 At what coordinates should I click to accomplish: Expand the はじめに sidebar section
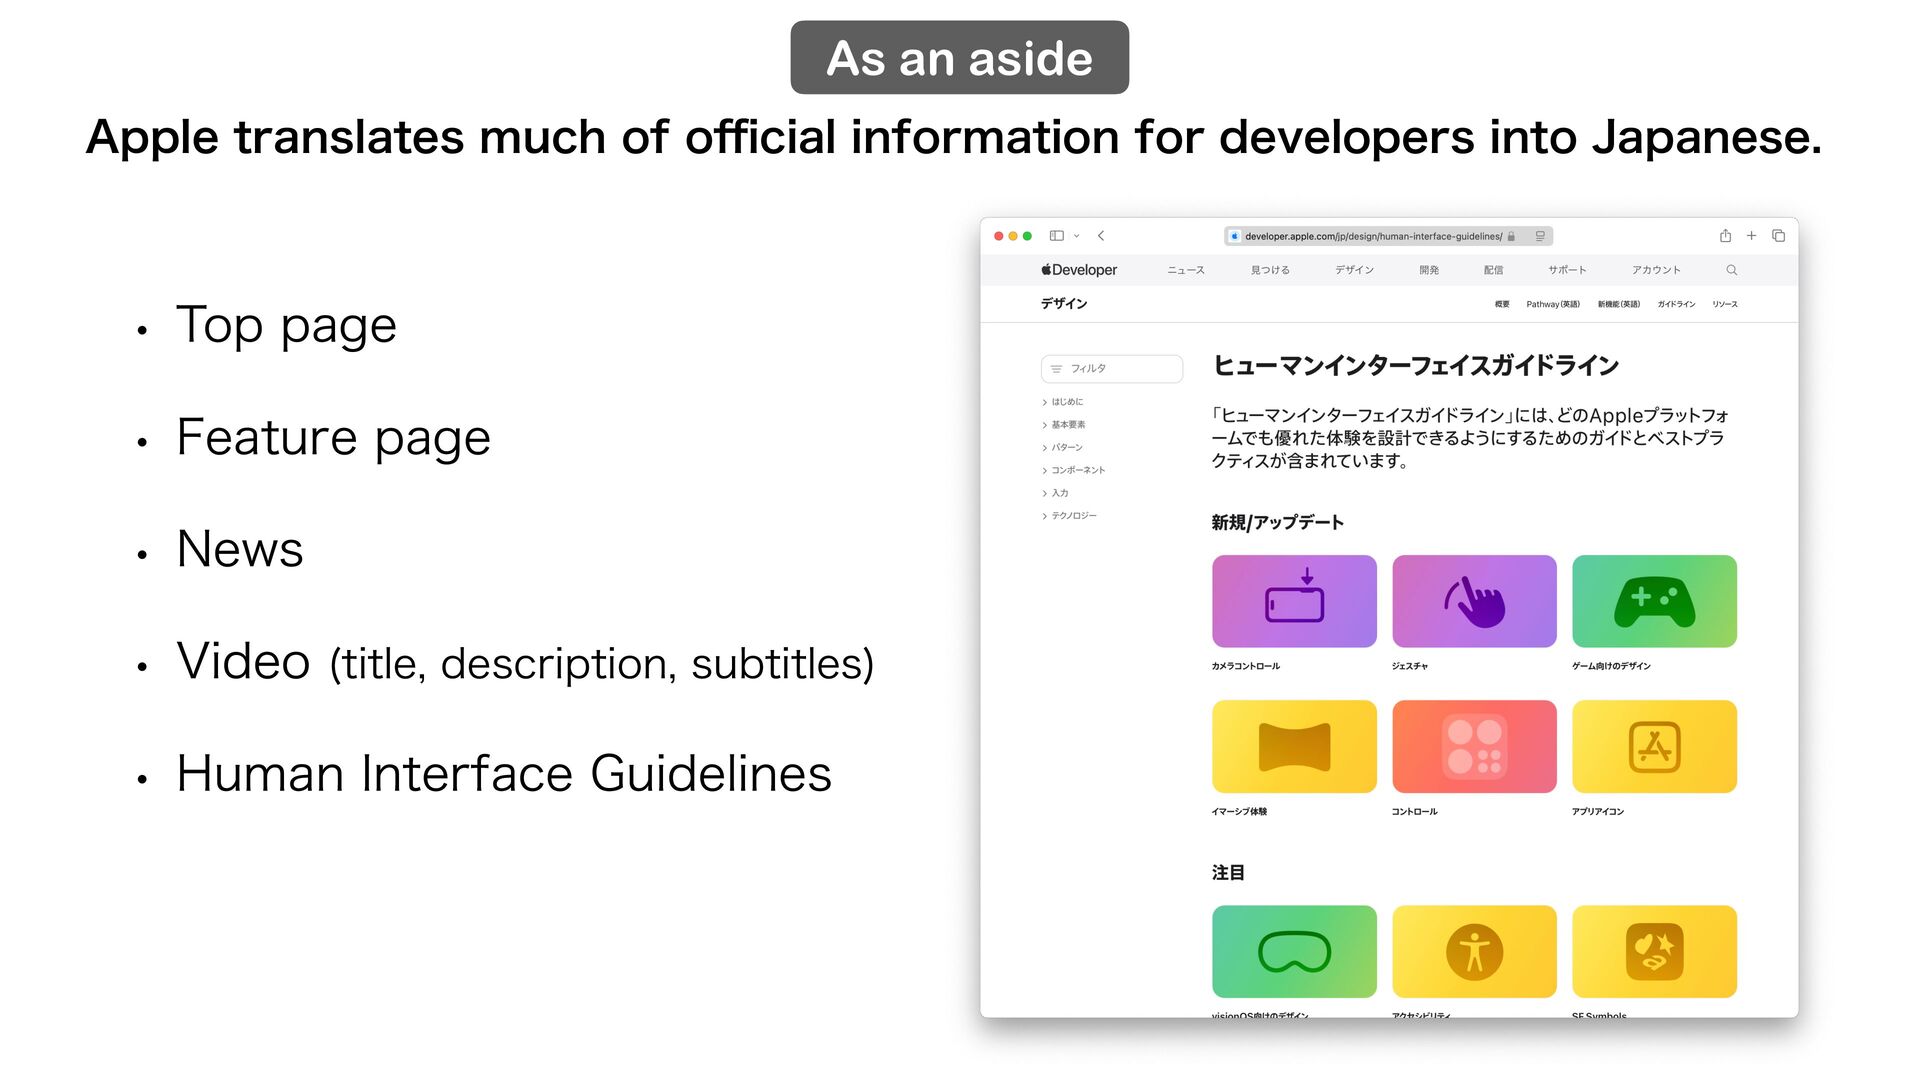point(1062,402)
